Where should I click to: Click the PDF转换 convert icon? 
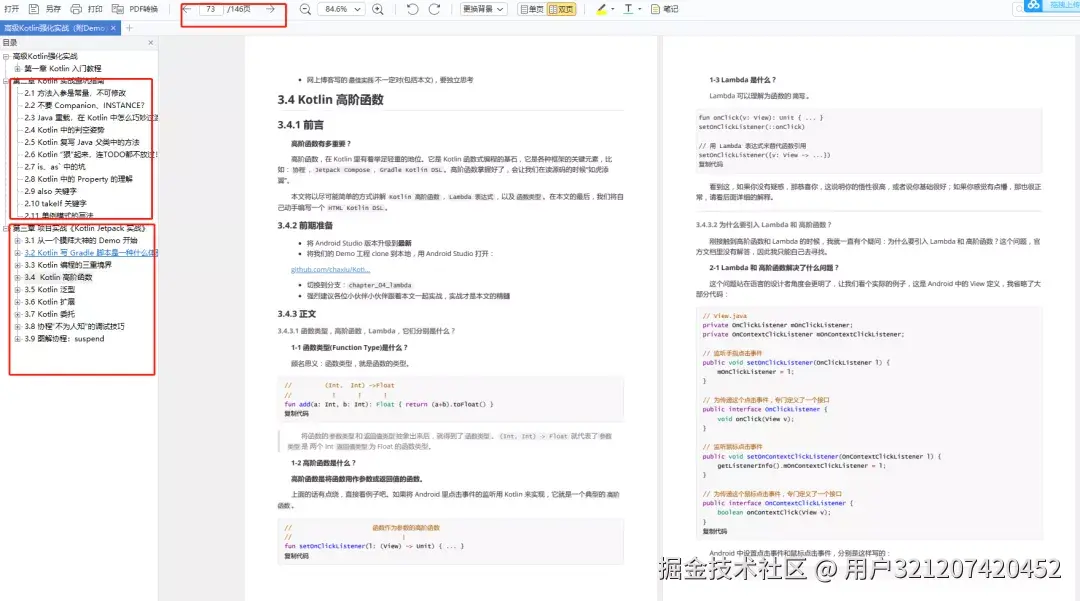click(x=118, y=9)
